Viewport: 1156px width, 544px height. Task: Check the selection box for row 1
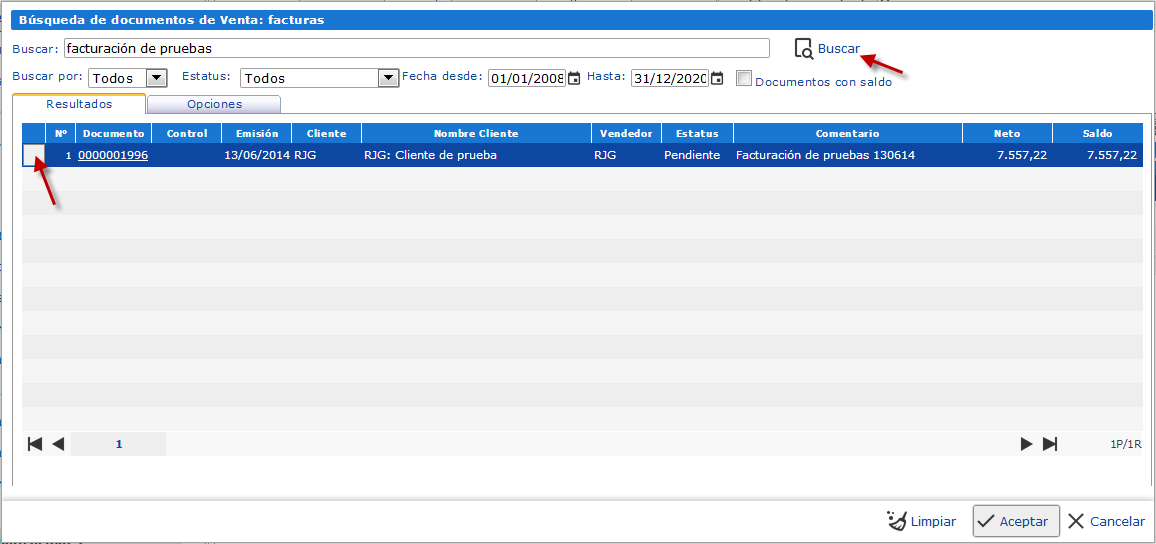point(33,155)
